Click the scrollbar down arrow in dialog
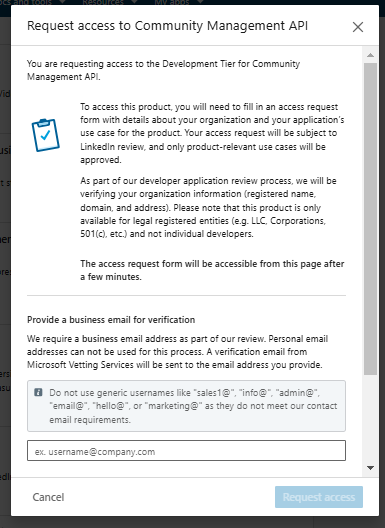Viewport: 385px width, 528px height. coord(371,468)
